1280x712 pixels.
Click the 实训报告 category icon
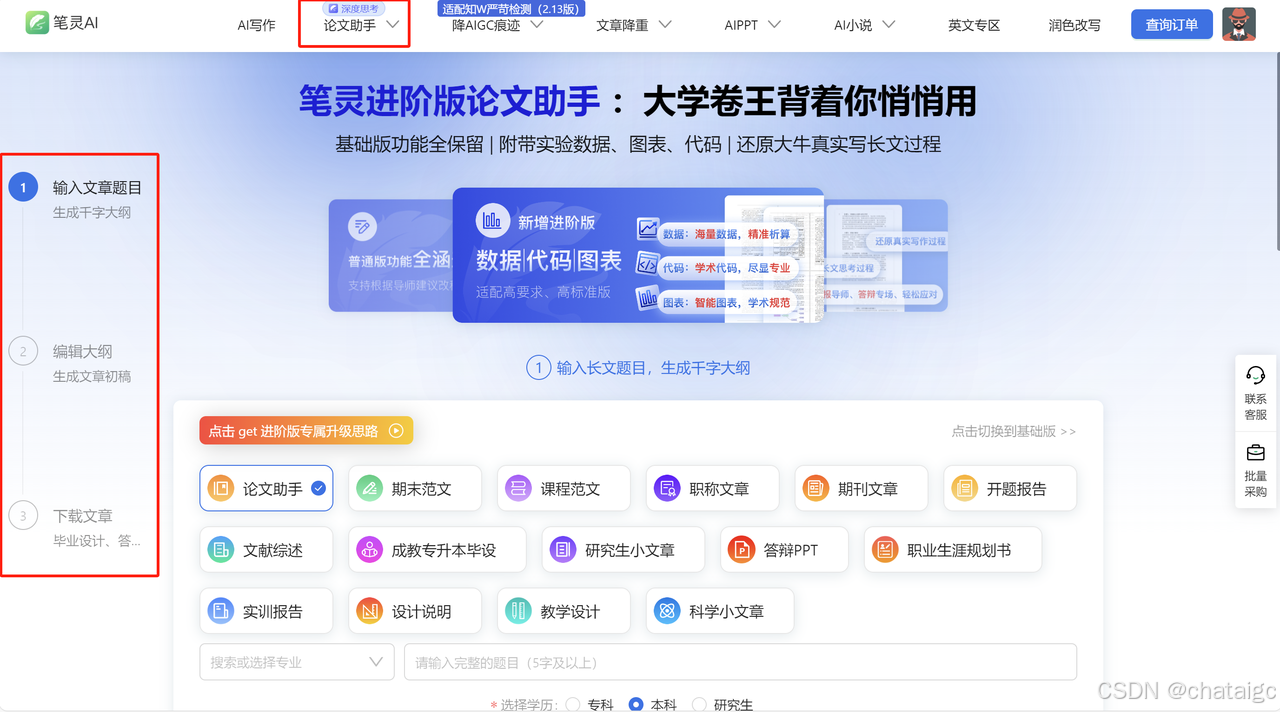click(x=220, y=611)
